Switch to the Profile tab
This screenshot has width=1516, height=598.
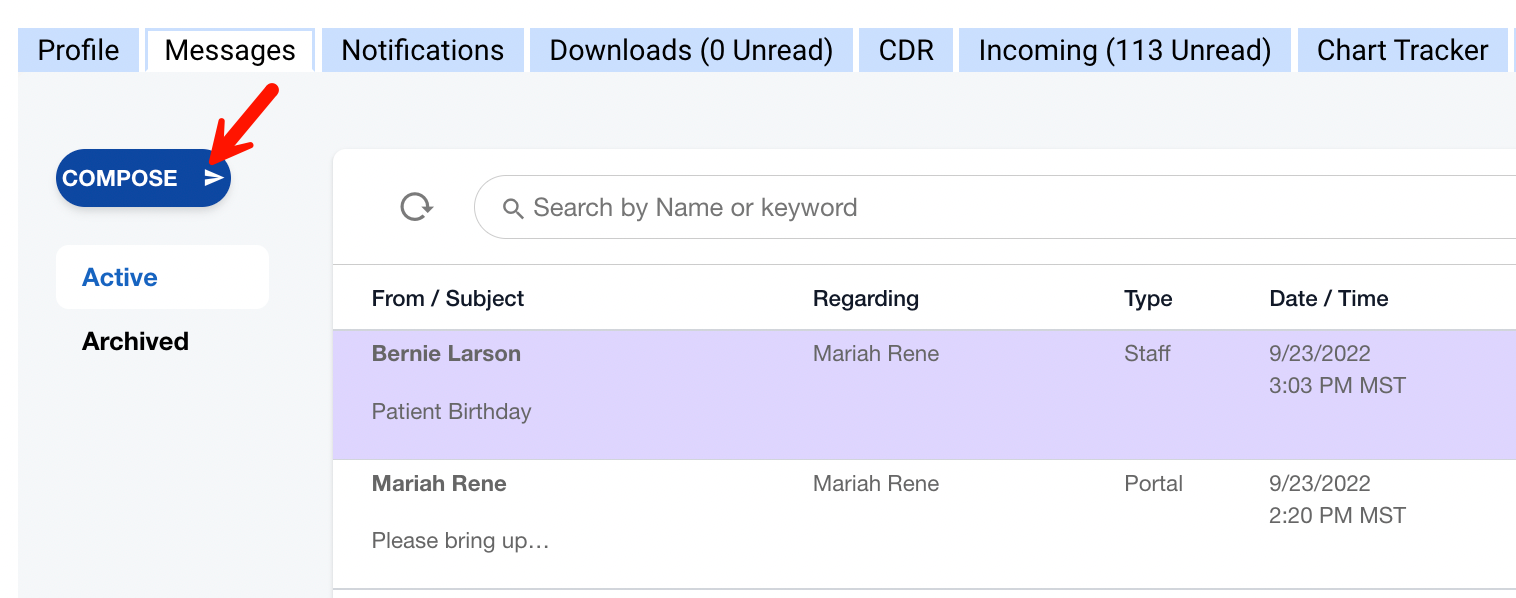coord(78,50)
